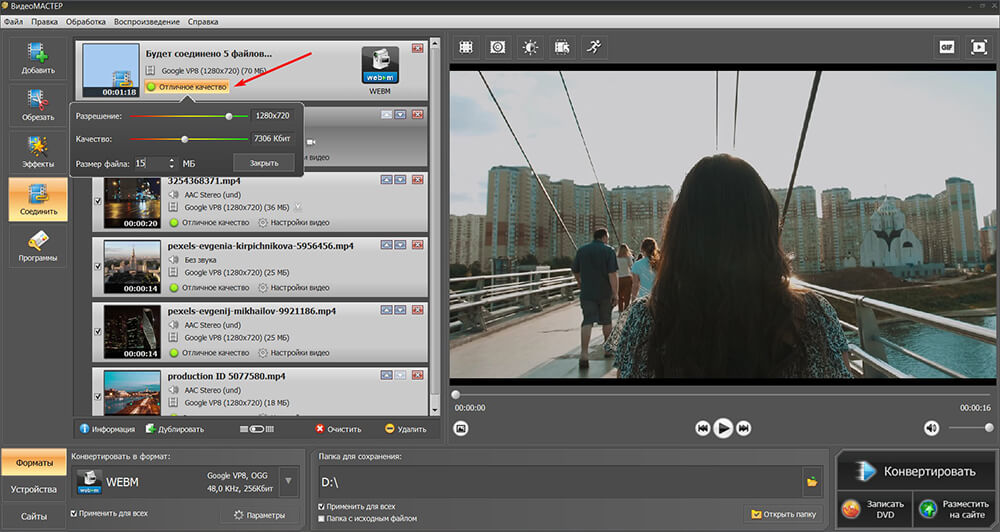1000x532 pixels.
Task: Click the Разрешение resolution slider
Action: [x=189, y=116]
